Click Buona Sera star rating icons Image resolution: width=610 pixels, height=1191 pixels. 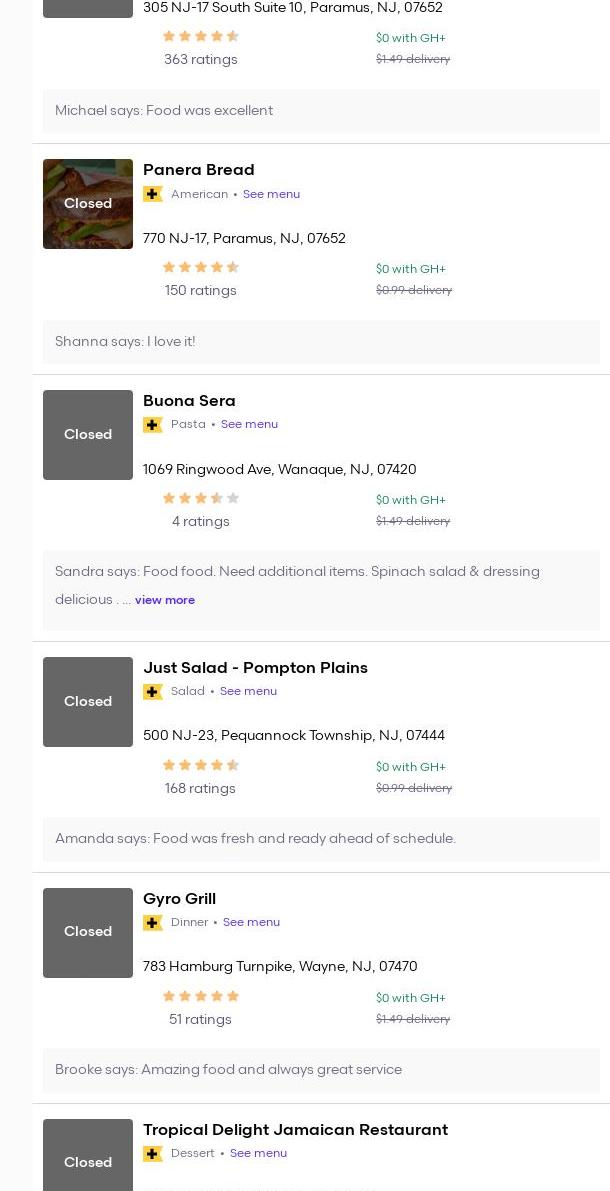(200, 498)
